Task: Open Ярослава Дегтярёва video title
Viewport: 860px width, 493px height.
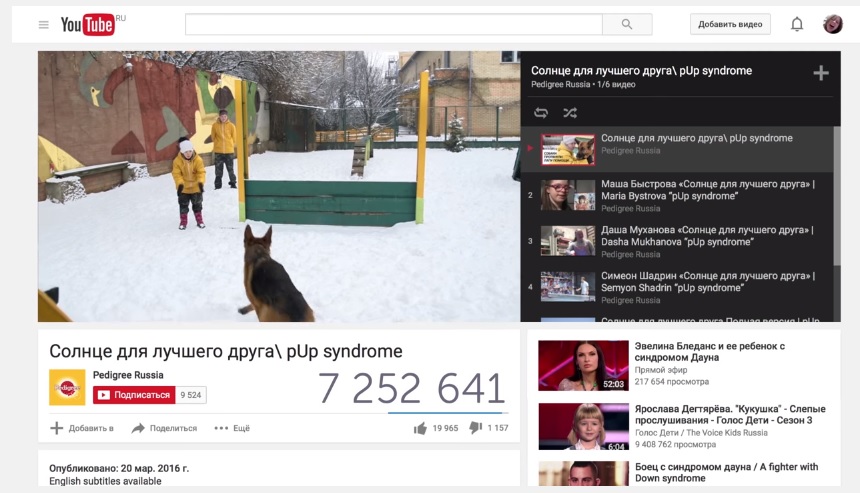Action: pyautogui.click(x=730, y=415)
